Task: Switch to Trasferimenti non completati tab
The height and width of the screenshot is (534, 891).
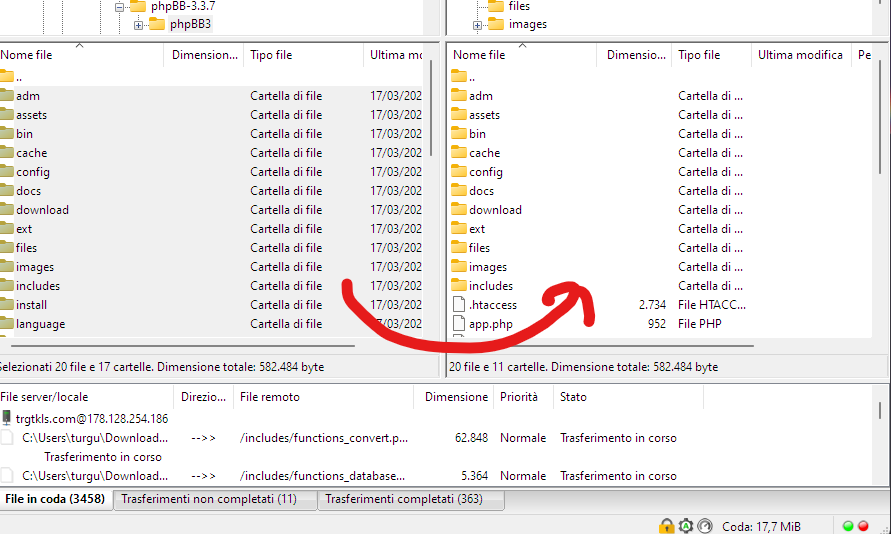Action: click(216, 499)
